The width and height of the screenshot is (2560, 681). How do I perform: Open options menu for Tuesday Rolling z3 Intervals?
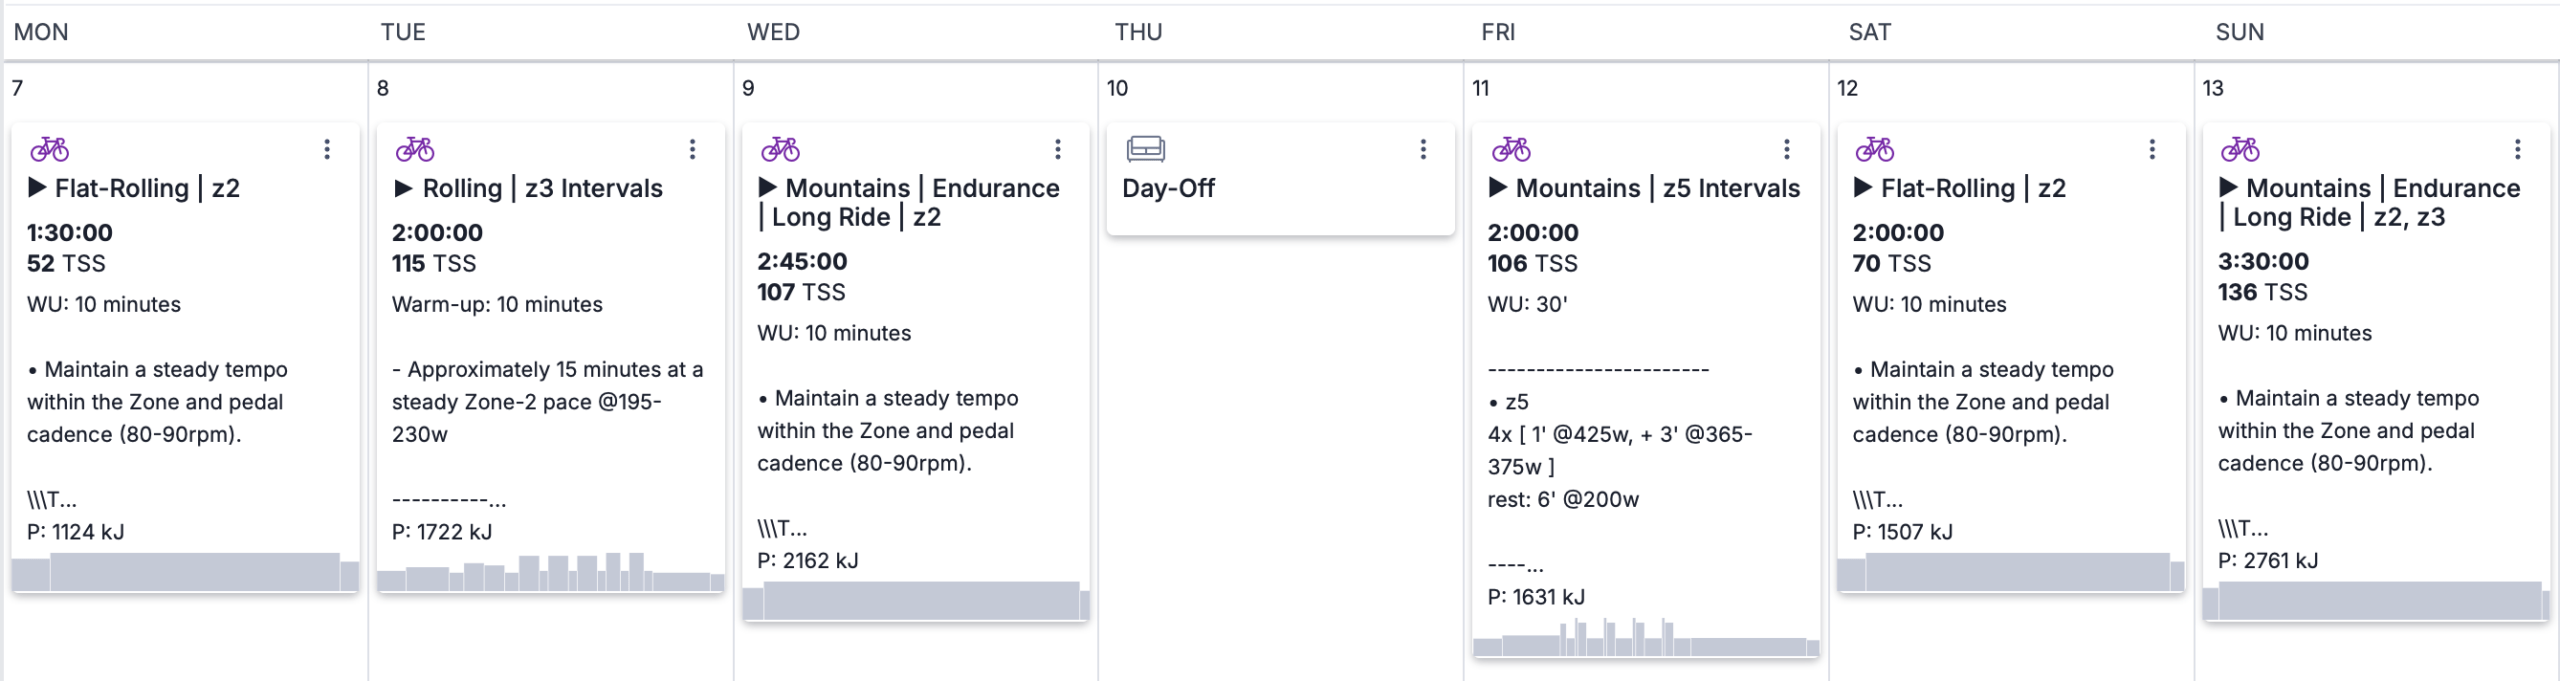coord(692,149)
